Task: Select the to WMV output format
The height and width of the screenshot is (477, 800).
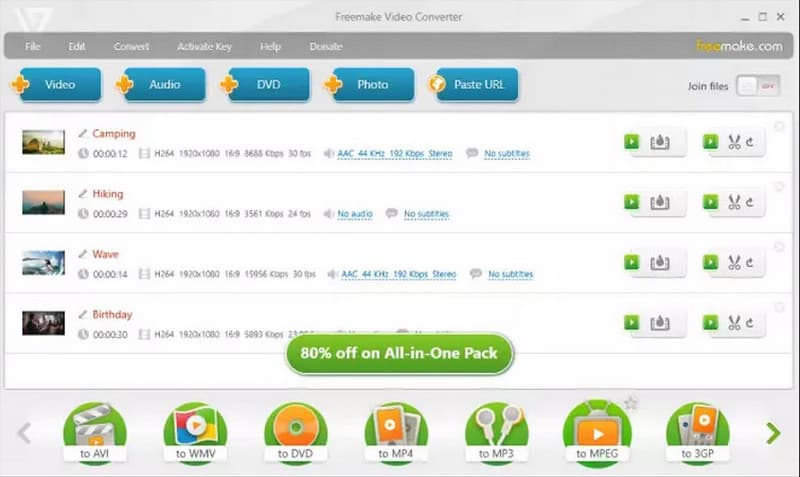Action: [195, 432]
